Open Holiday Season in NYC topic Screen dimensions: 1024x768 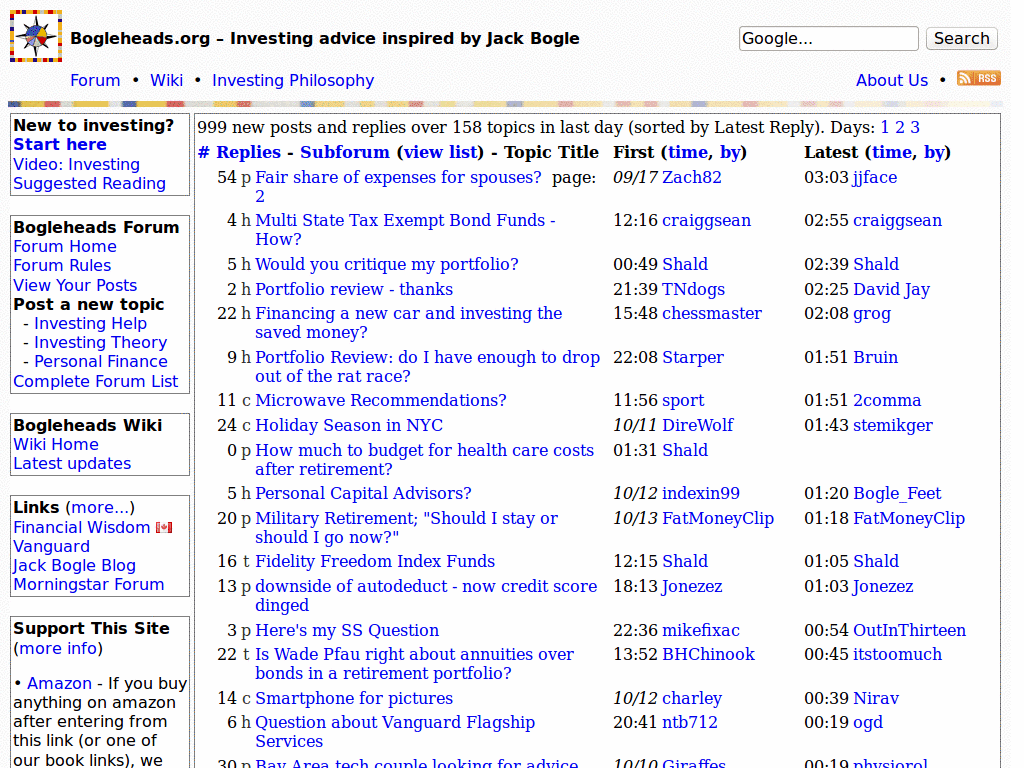pos(349,424)
